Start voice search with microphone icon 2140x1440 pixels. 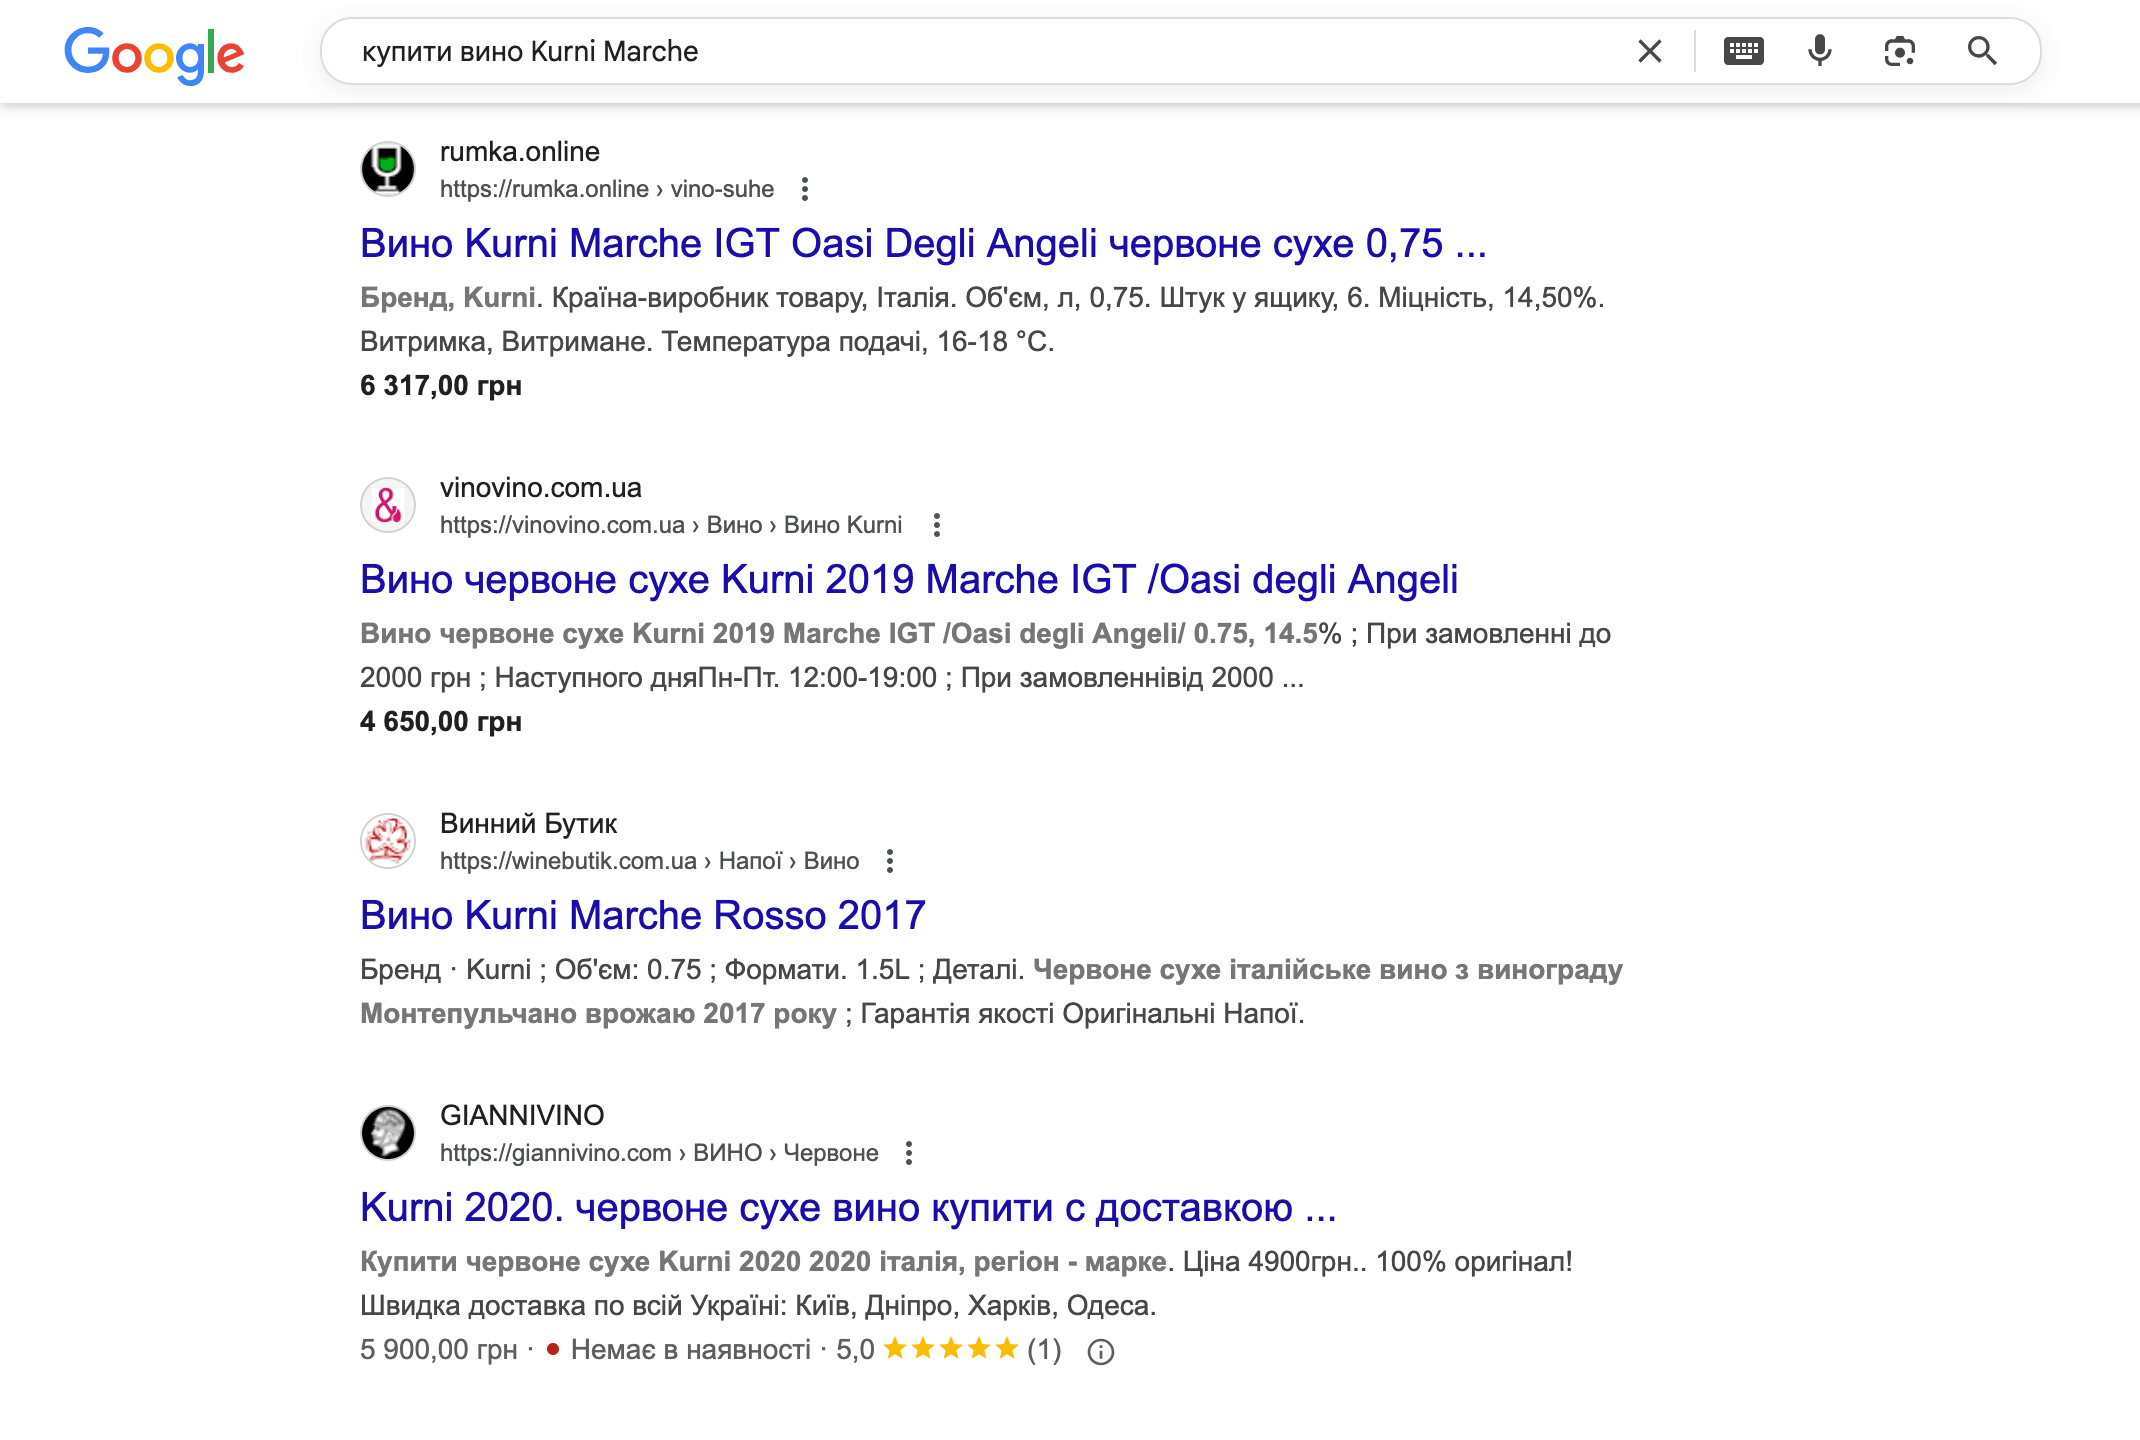[1820, 51]
